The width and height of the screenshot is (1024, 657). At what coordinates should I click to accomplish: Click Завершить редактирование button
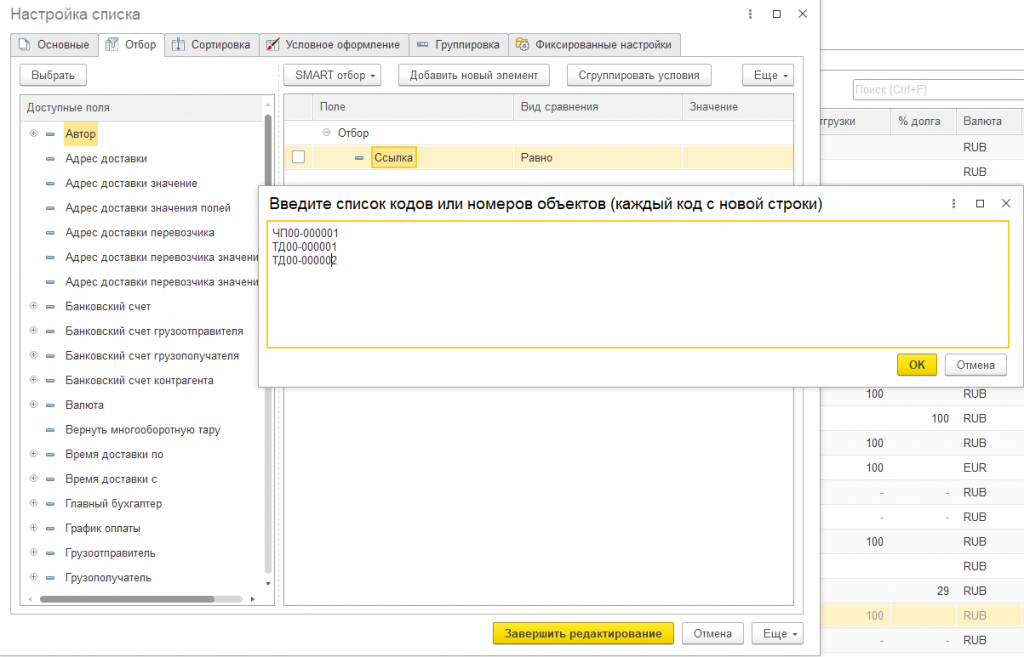[x=583, y=633]
